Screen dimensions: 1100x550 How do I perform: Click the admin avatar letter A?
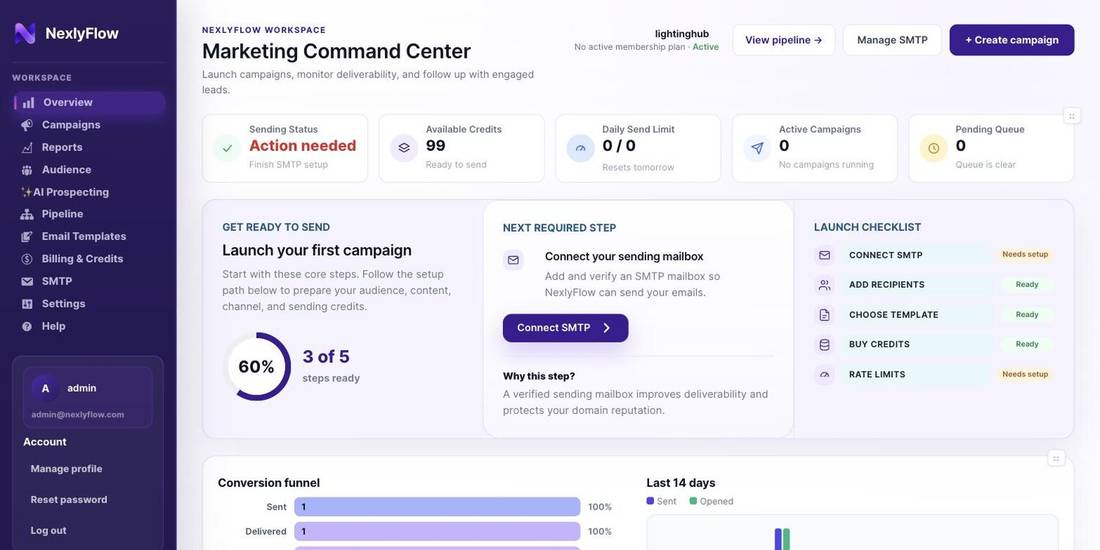[46, 388]
